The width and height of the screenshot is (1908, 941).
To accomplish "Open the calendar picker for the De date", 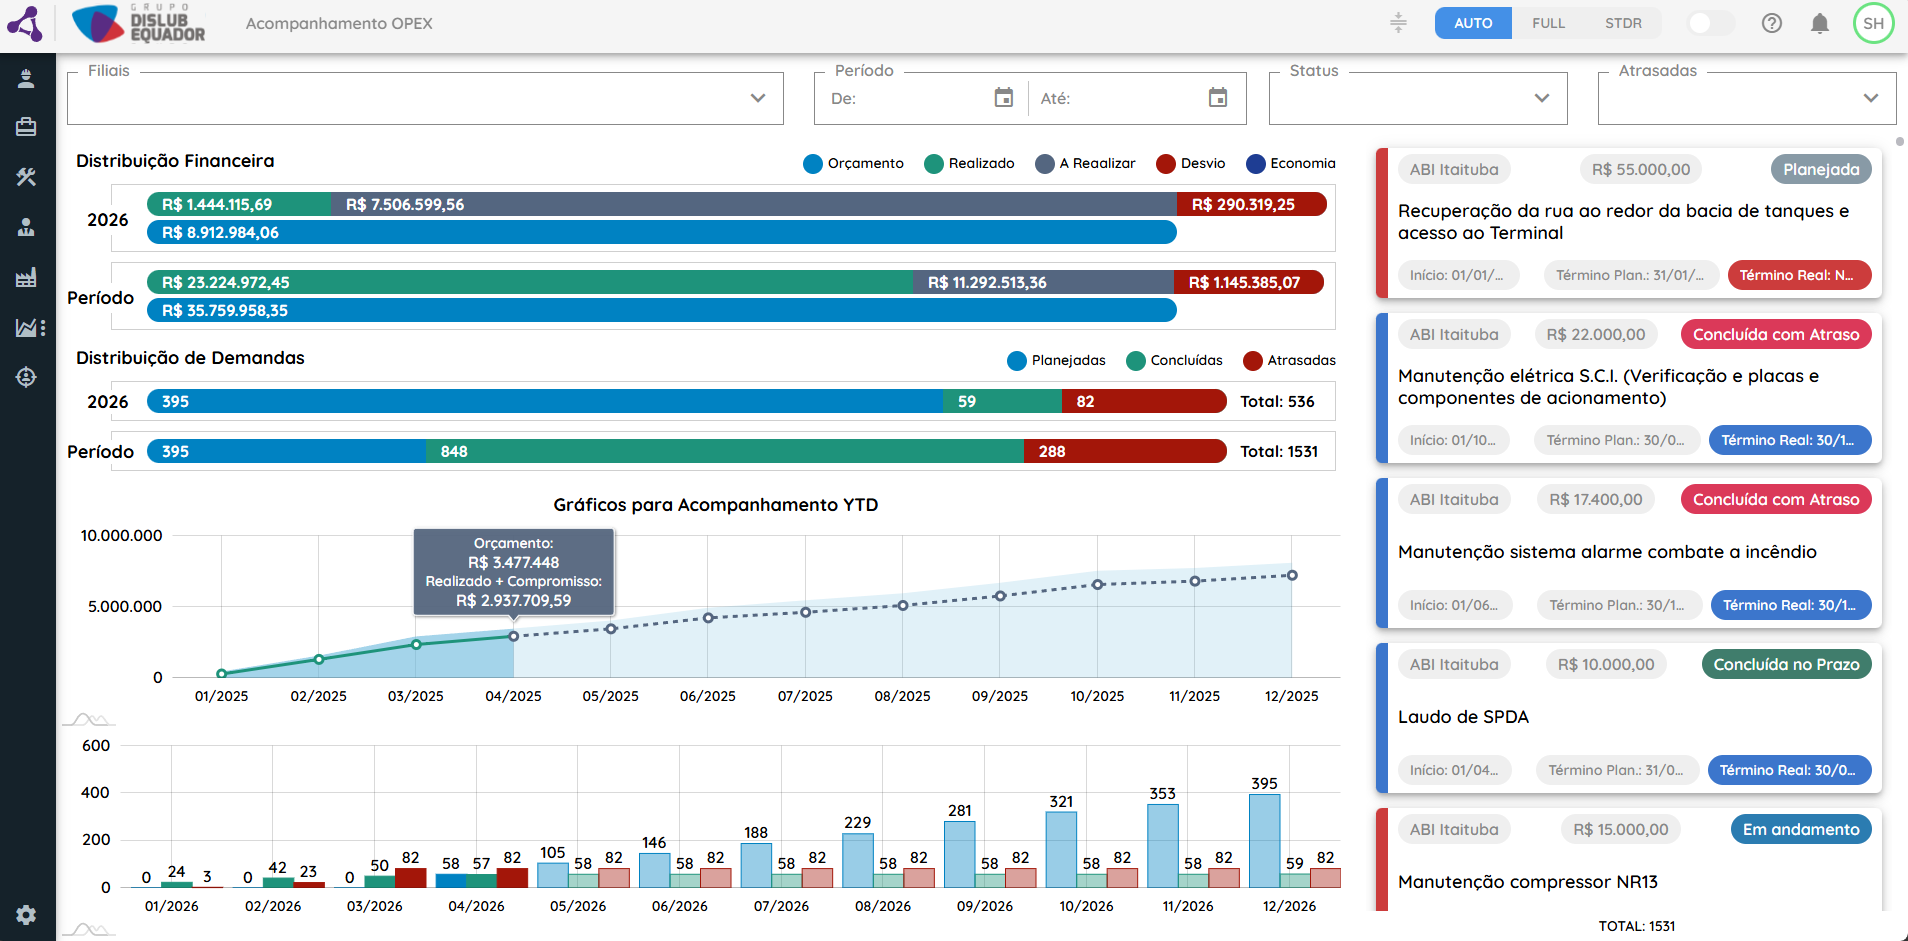I will tap(1004, 98).
